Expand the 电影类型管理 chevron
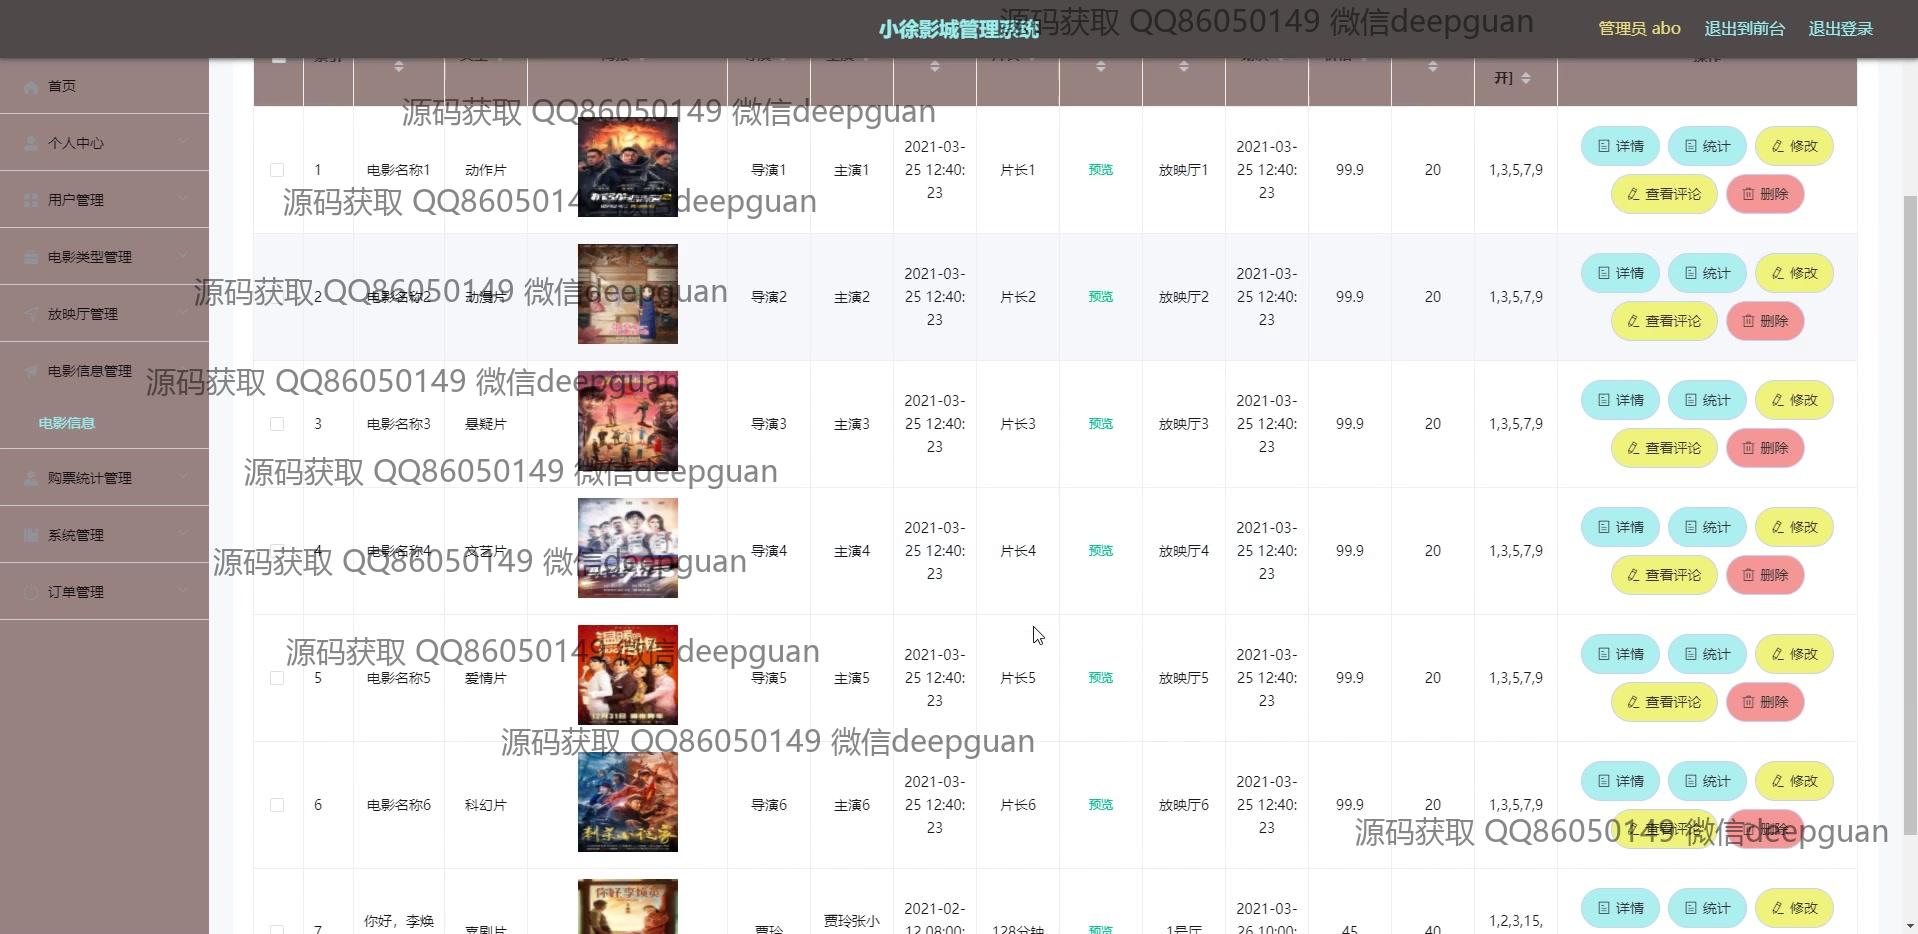The image size is (1918, 934). point(183,257)
